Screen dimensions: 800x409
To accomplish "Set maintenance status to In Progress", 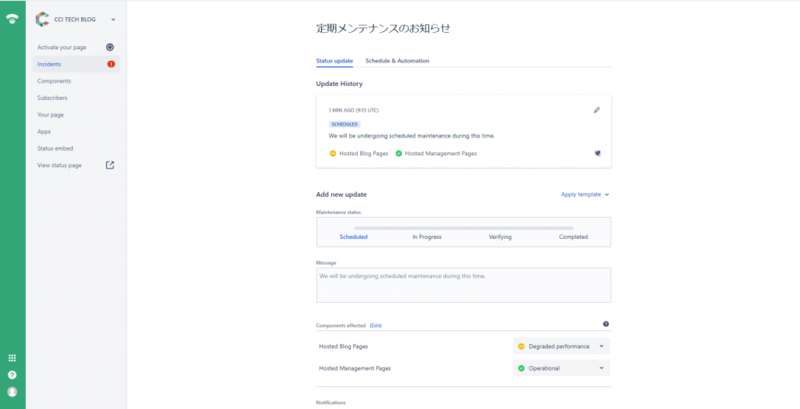I will coord(427,237).
